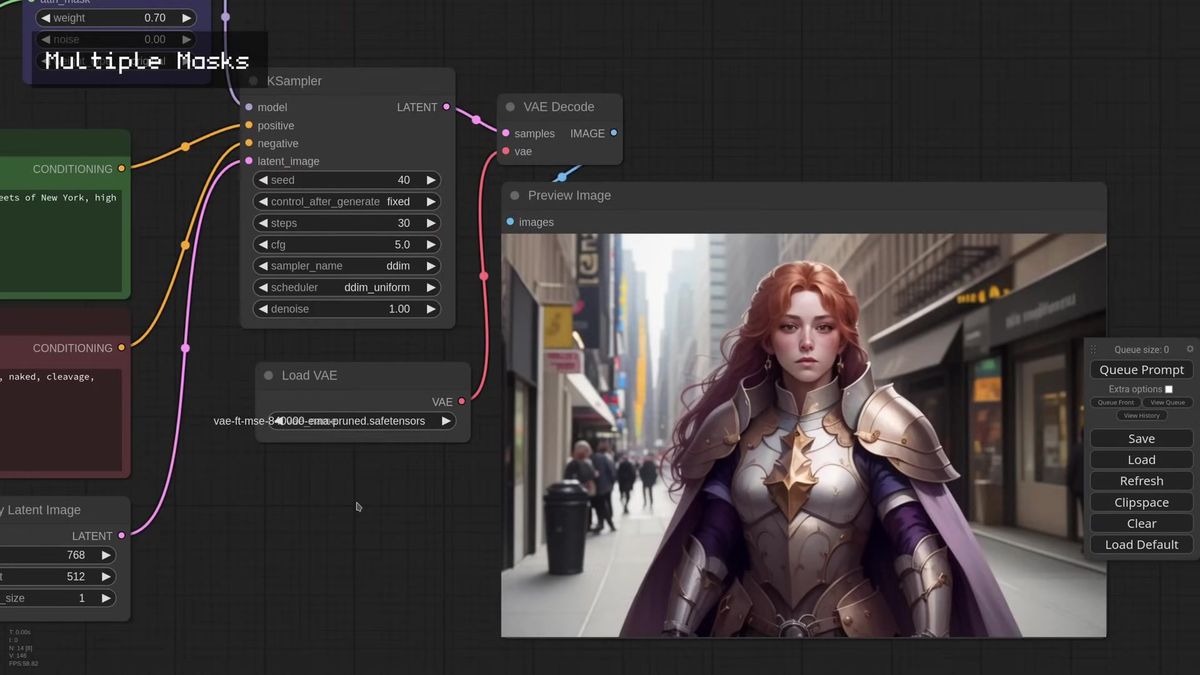Image resolution: width=1200 pixels, height=675 pixels.
Task: Increase cfg with the right arrow
Action: 431,245
